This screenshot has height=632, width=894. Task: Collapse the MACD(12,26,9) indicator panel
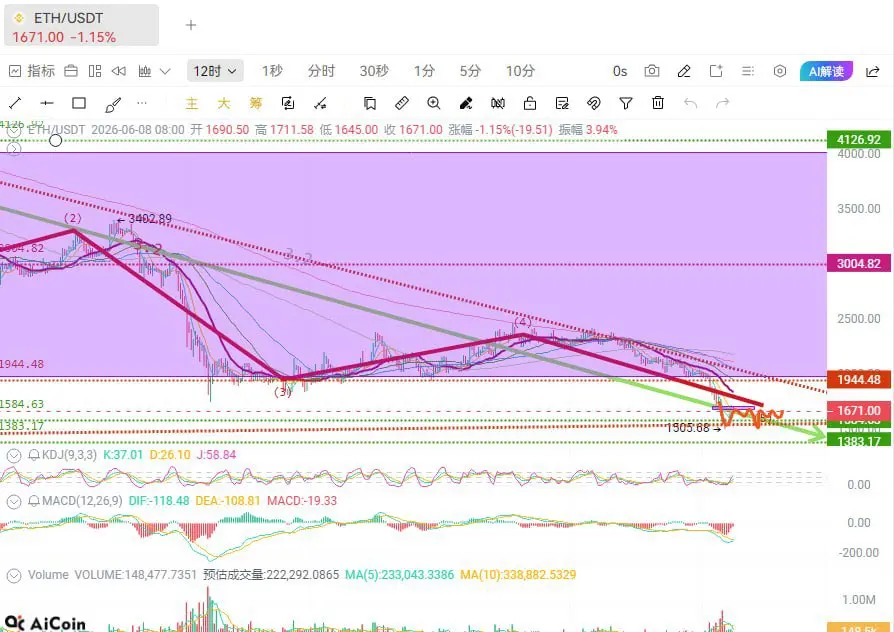tap(14, 501)
